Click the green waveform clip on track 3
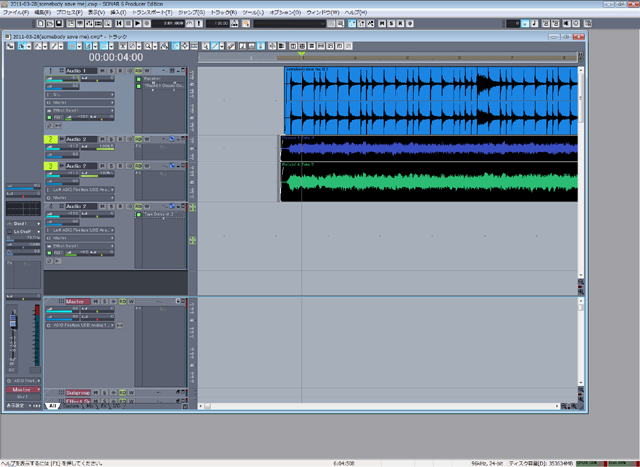This screenshot has width=640, height=467. (429, 182)
